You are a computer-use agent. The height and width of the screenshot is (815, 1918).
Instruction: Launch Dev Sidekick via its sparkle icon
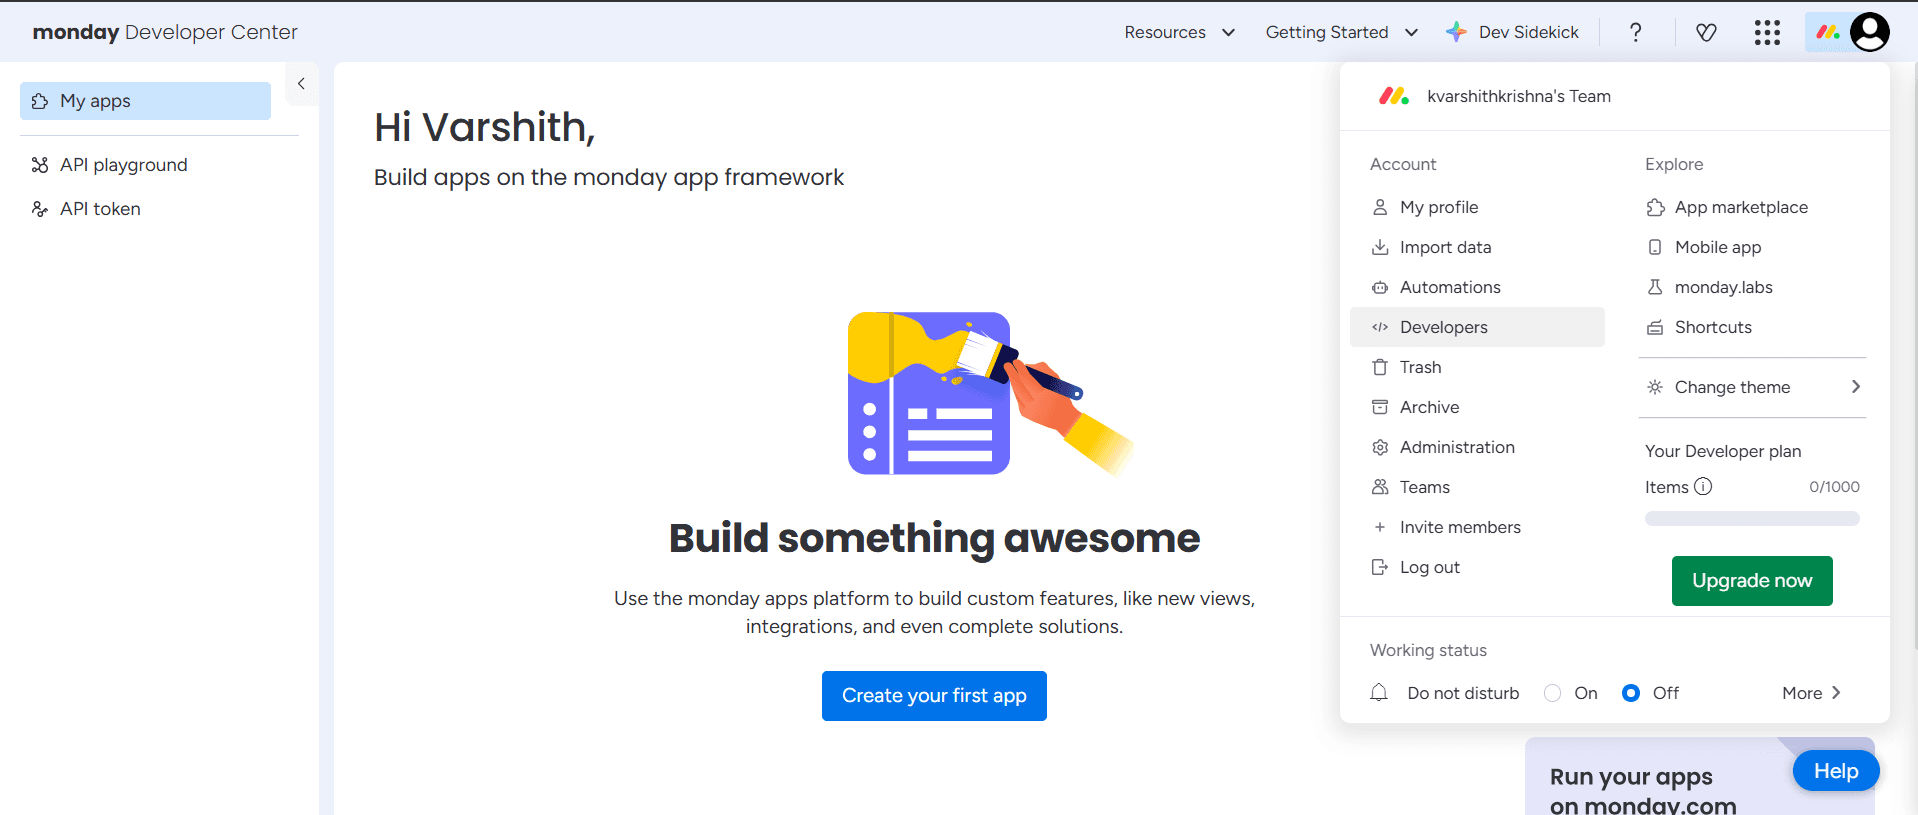(x=1456, y=32)
